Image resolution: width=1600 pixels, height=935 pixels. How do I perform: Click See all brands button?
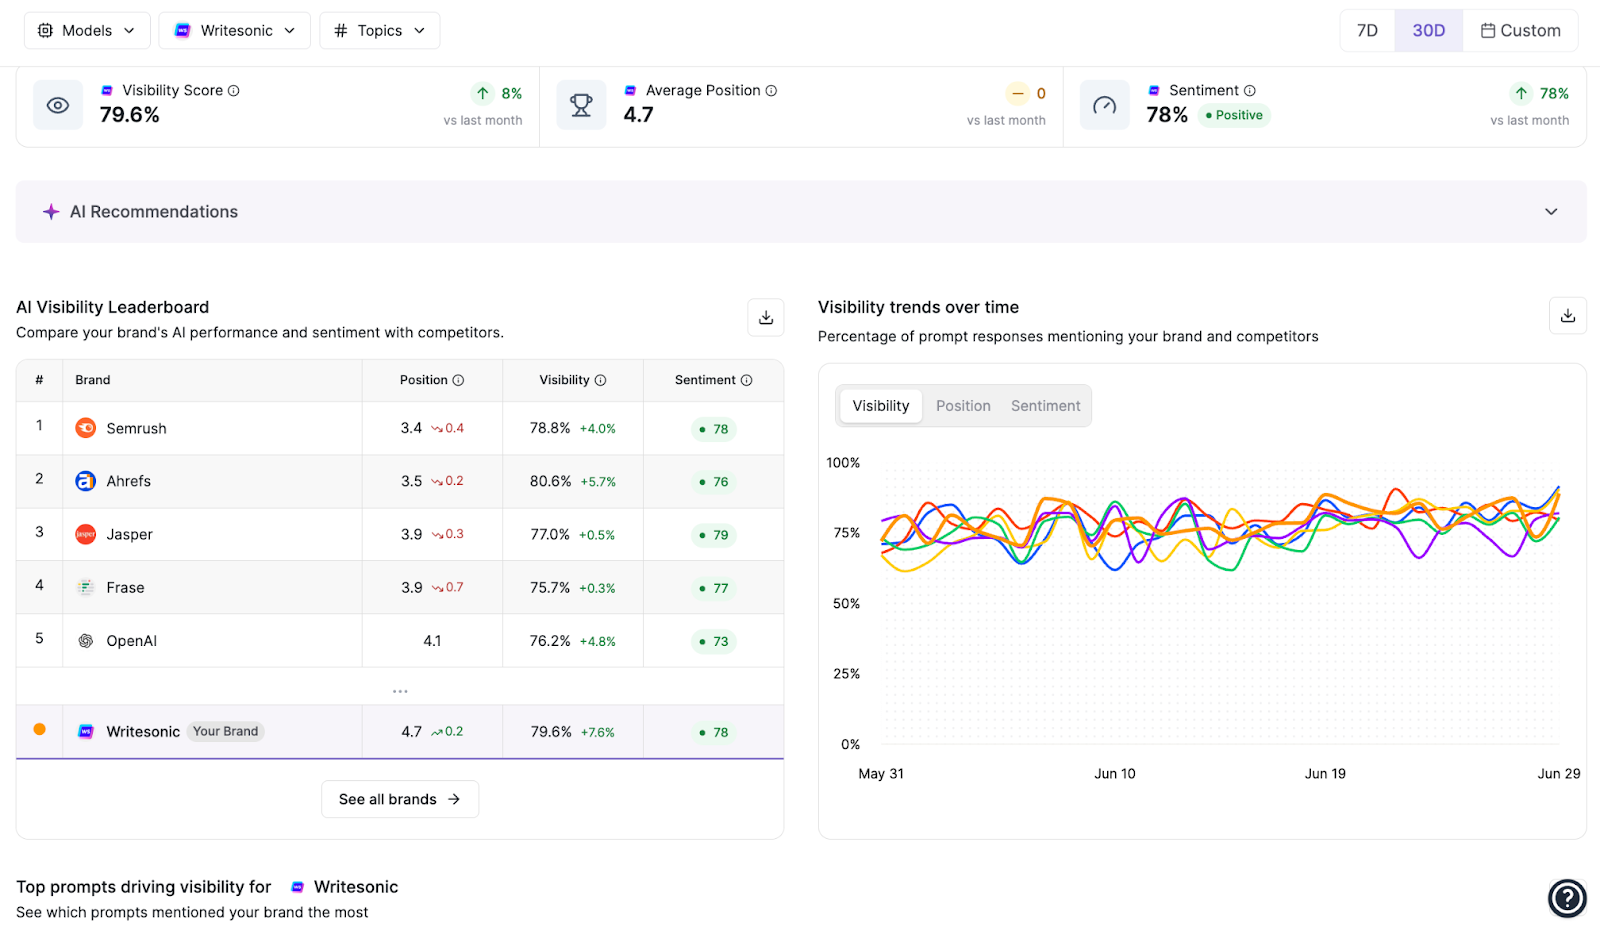tap(400, 799)
